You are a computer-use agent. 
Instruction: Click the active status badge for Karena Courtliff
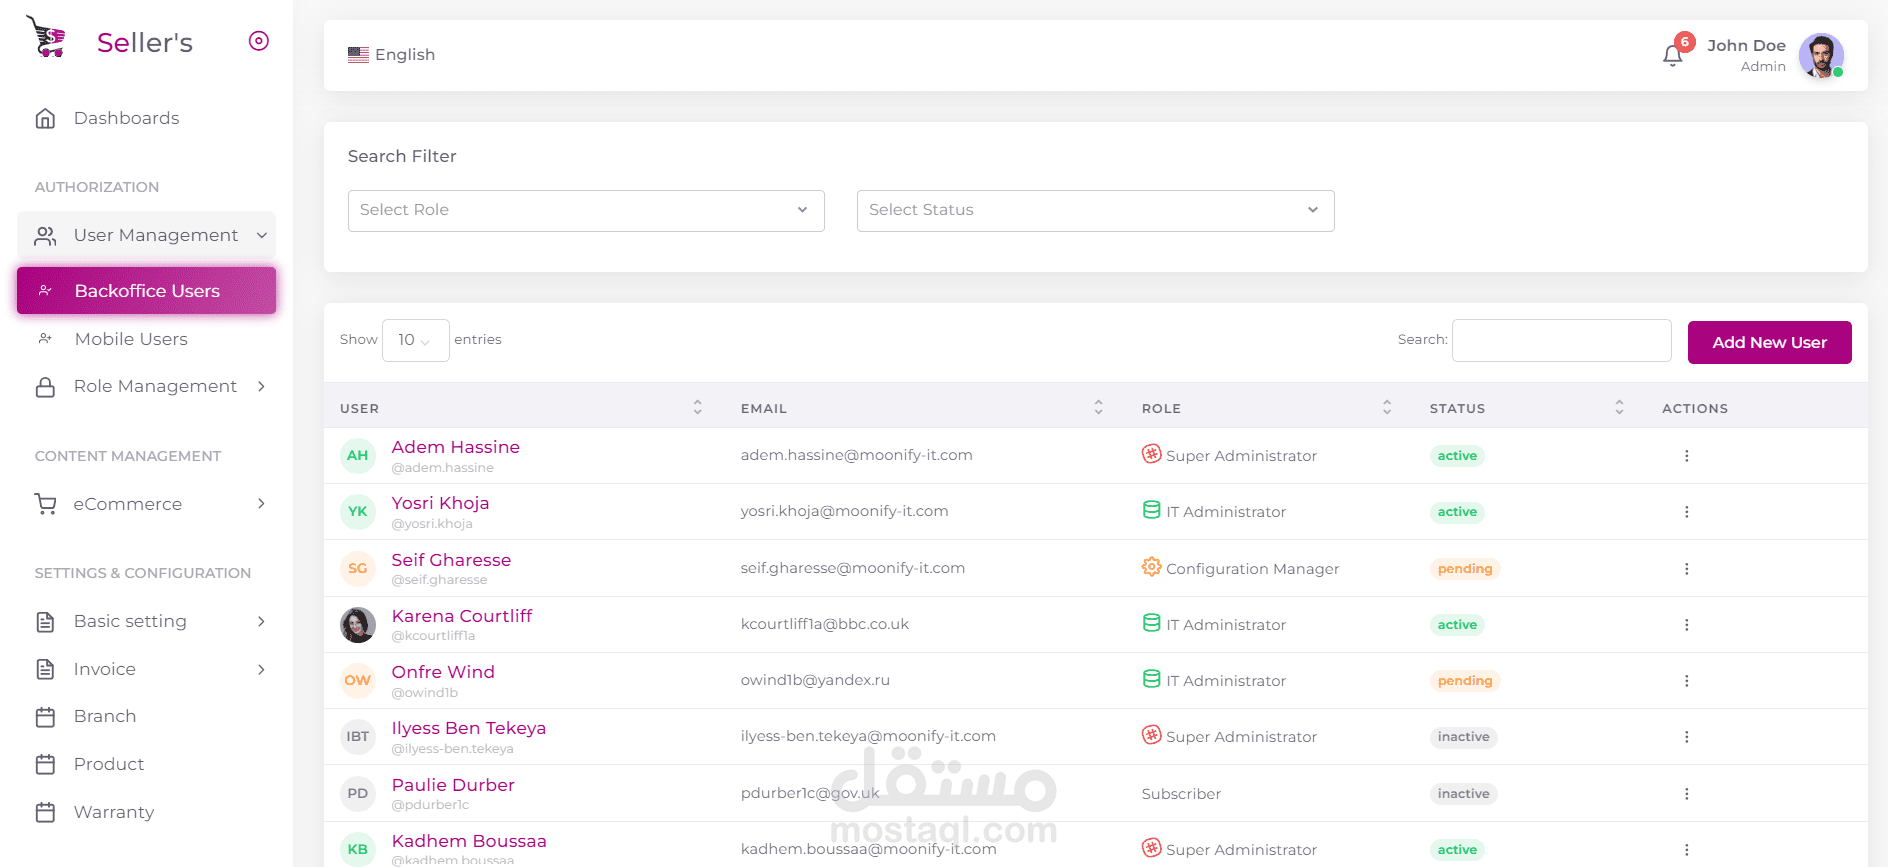[x=1457, y=625]
